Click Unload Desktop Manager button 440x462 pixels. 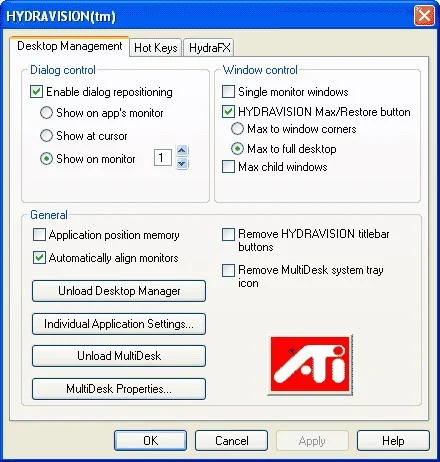pos(119,291)
